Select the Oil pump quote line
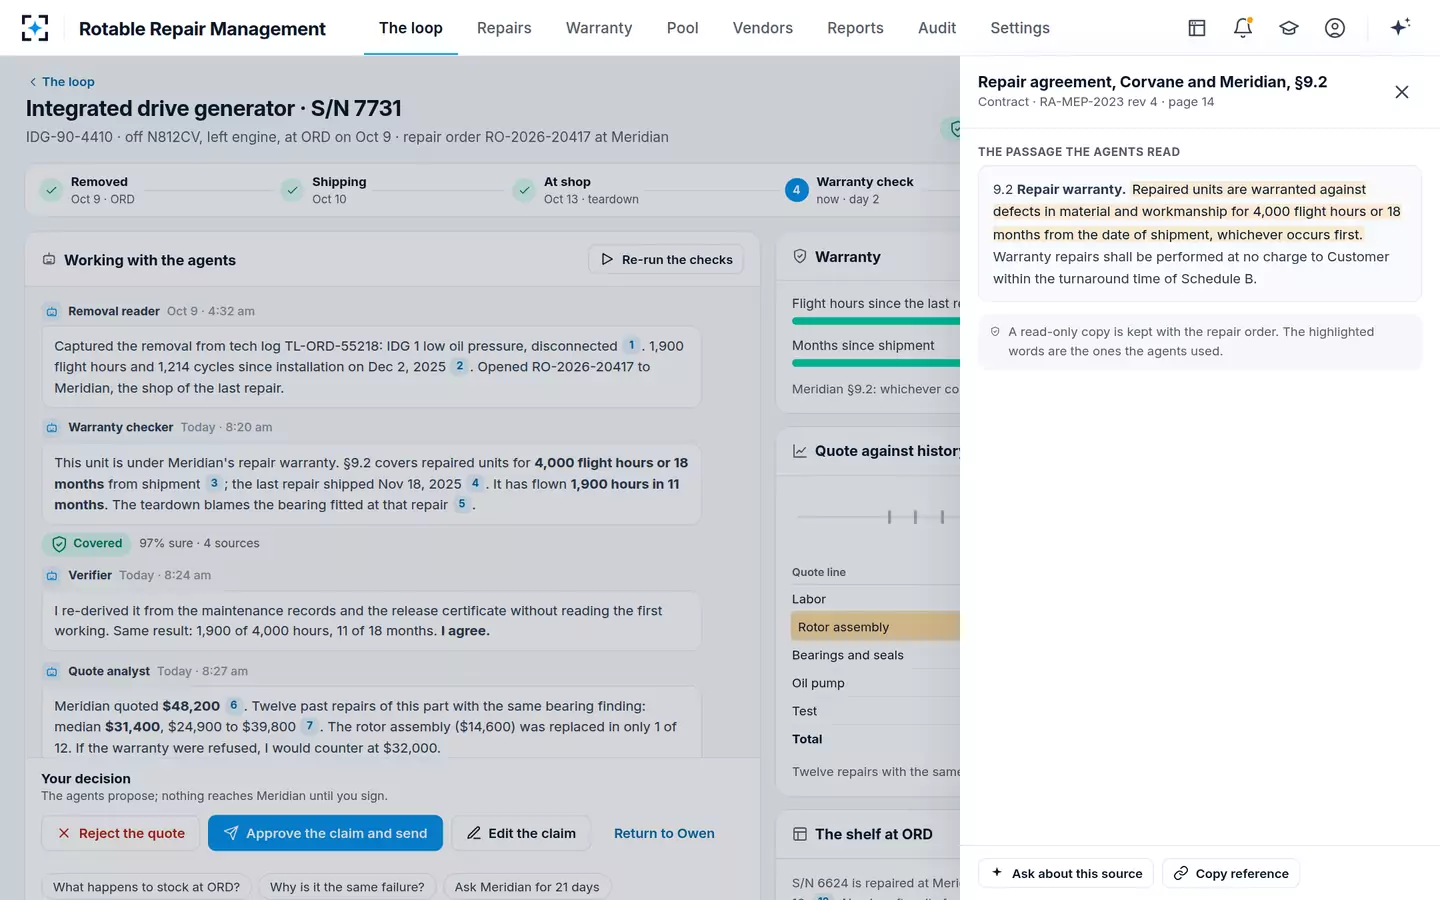 click(875, 683)
